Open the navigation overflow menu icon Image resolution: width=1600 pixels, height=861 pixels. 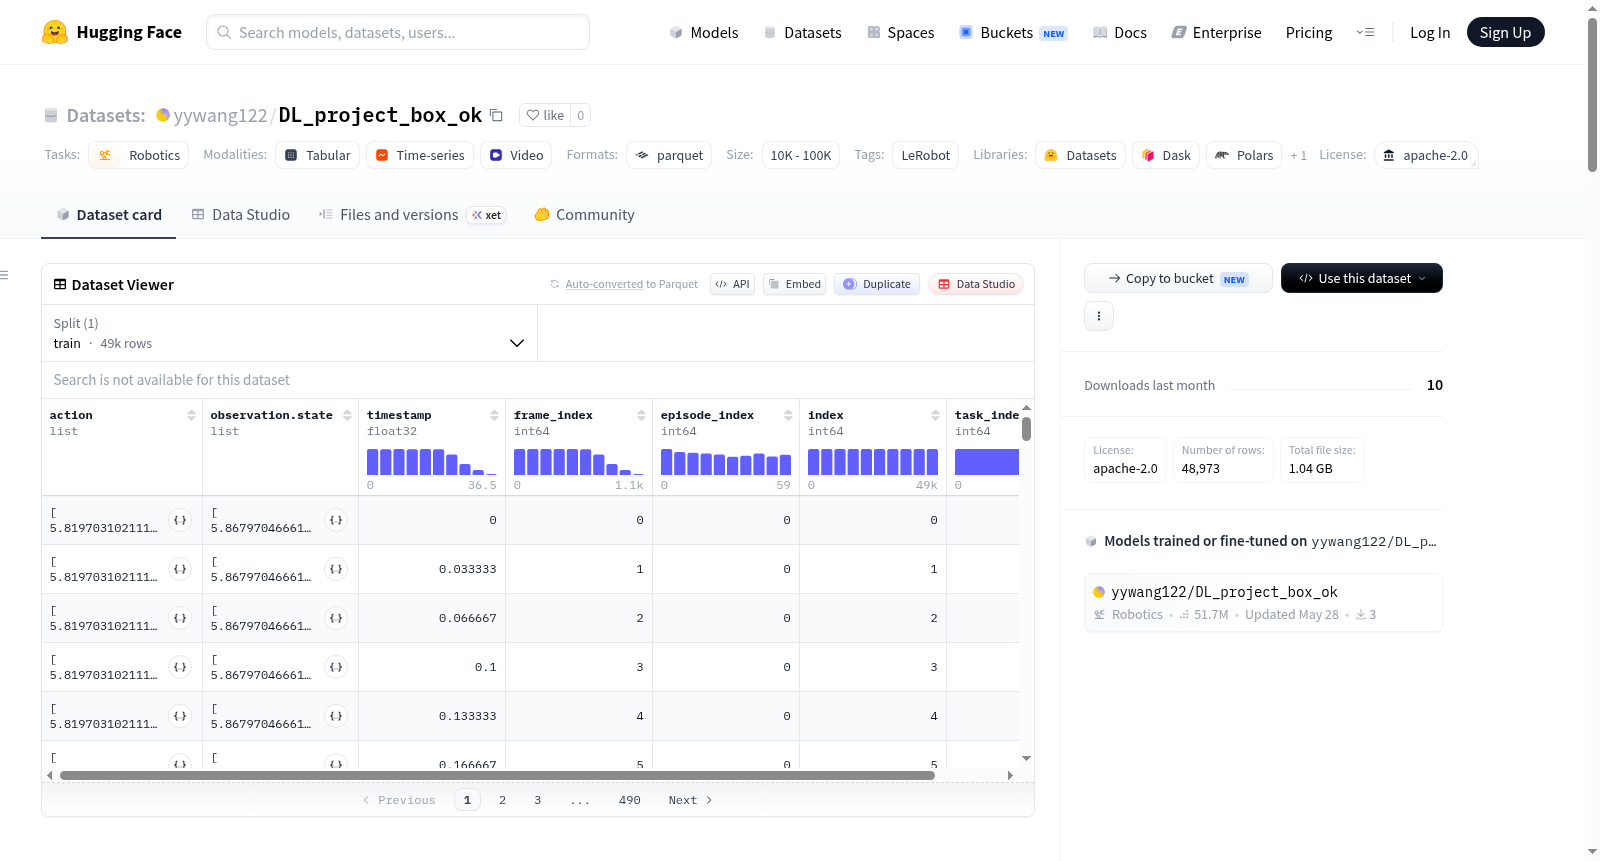[x=1365, y=32]
